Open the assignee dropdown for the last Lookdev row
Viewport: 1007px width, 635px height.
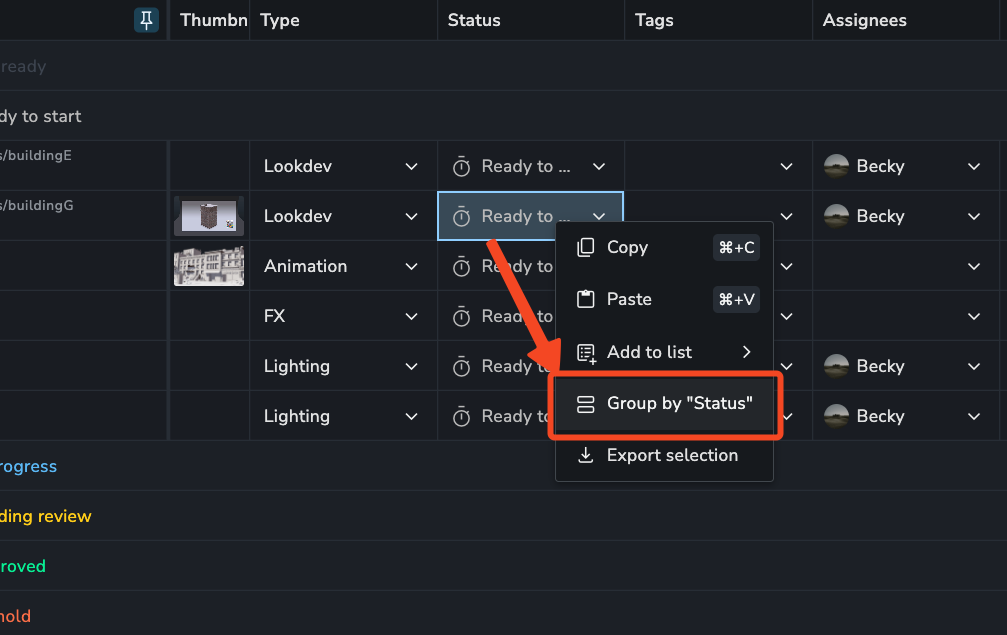click(x=974, y=216)
